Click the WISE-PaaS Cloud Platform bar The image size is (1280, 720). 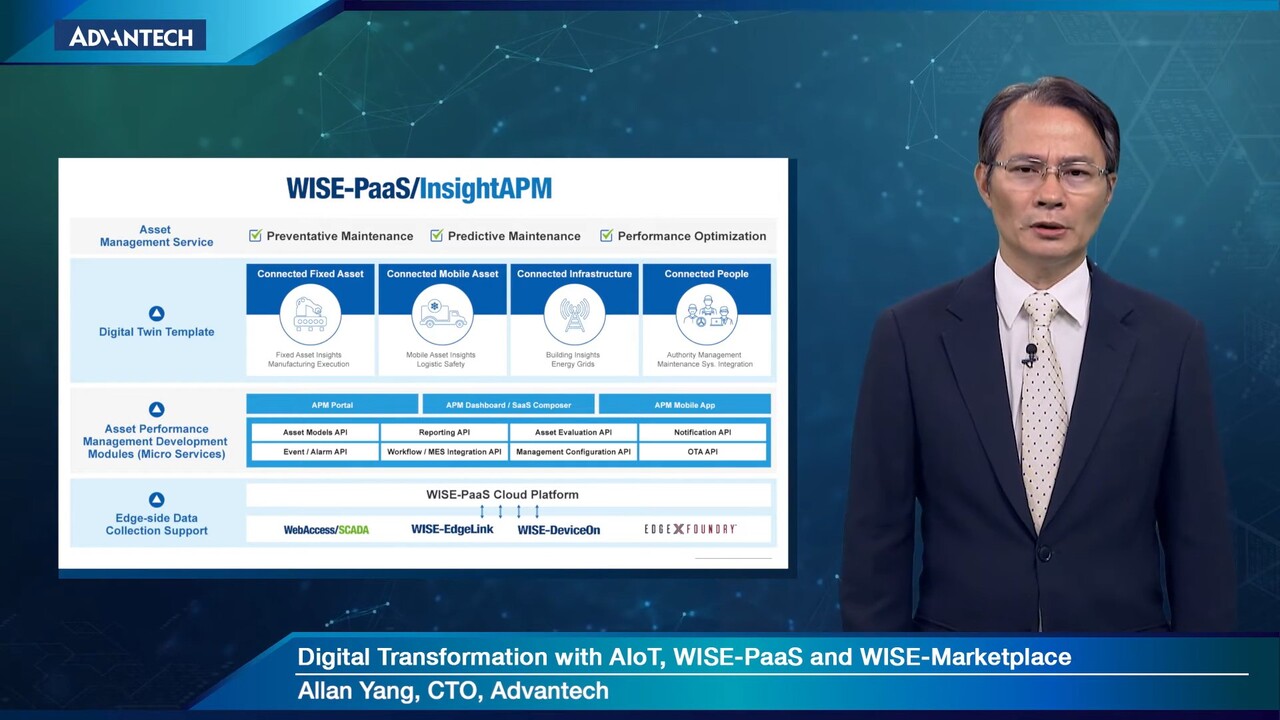[x=508, y=495]
